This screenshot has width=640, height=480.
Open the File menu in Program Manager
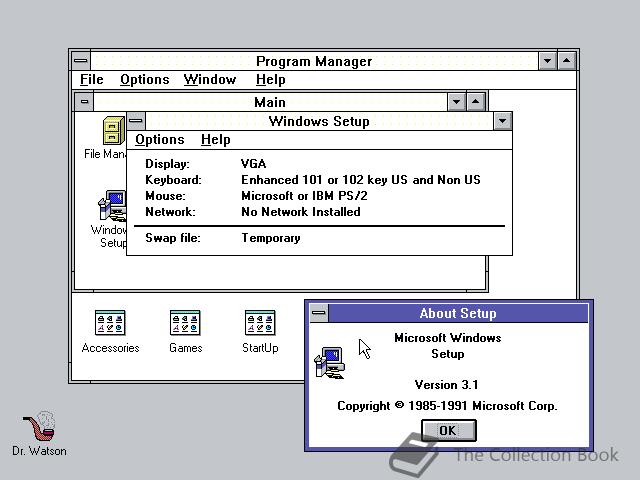click(91, 79)
